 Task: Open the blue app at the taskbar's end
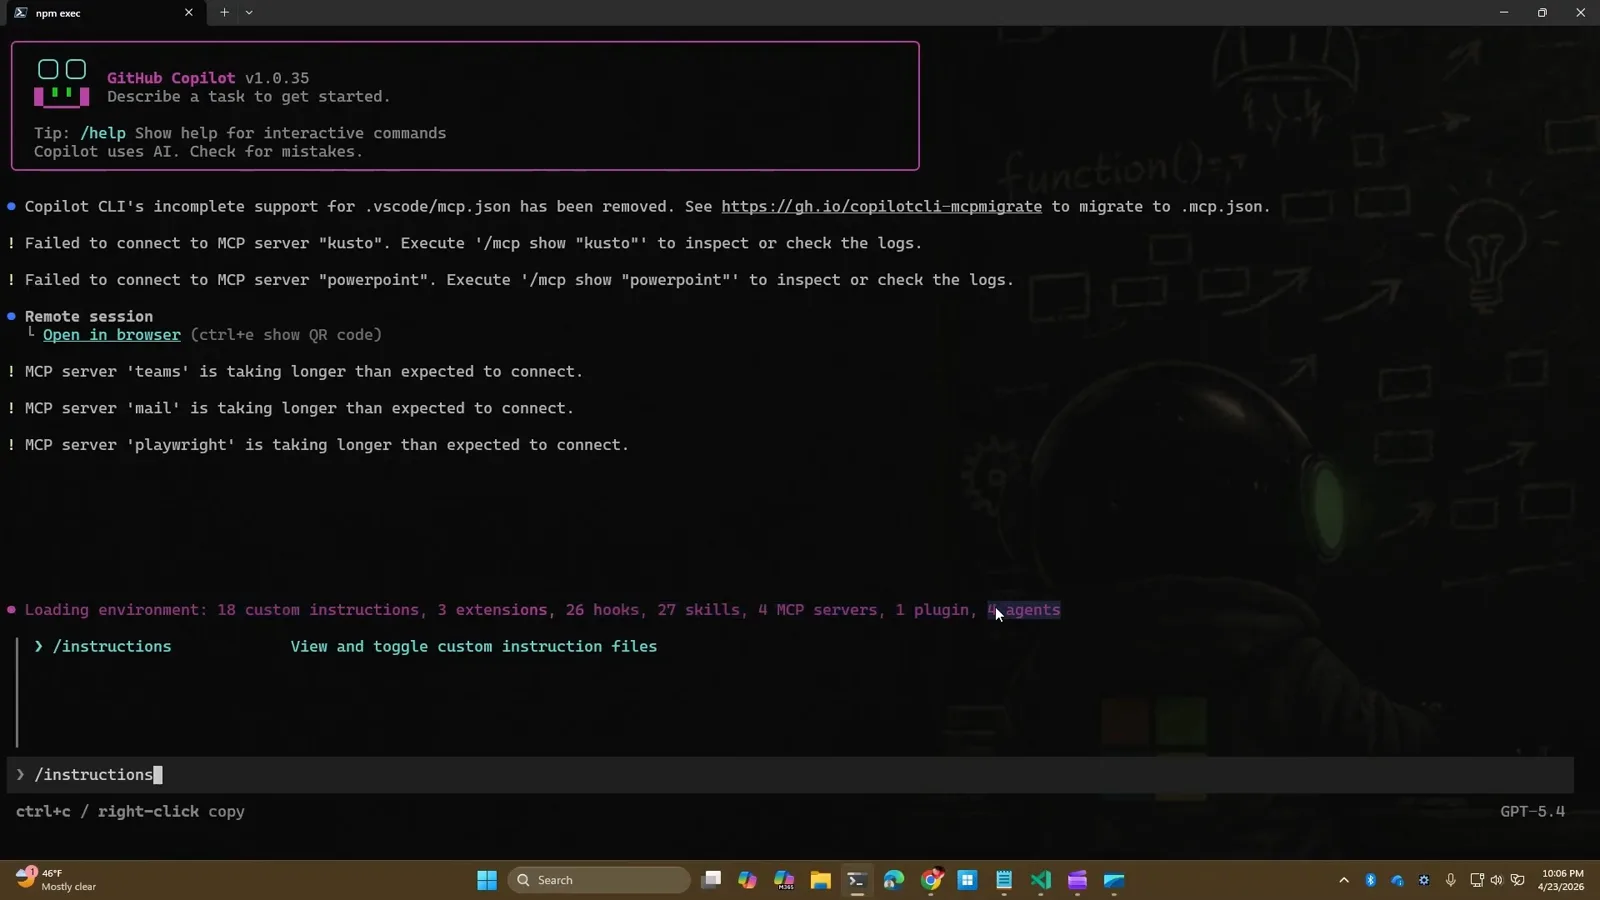pos(1114,880)
